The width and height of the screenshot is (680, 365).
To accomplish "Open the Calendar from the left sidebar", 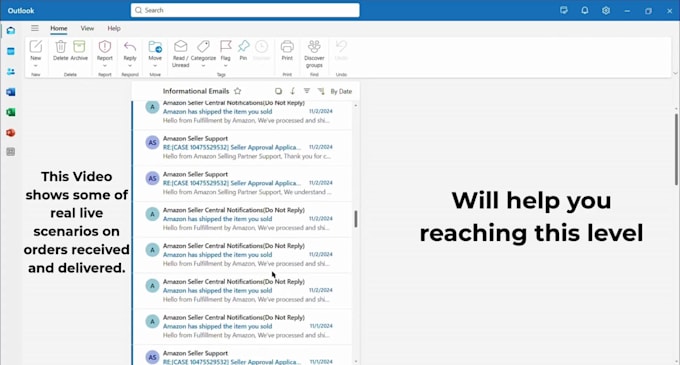I will point(10,51).
